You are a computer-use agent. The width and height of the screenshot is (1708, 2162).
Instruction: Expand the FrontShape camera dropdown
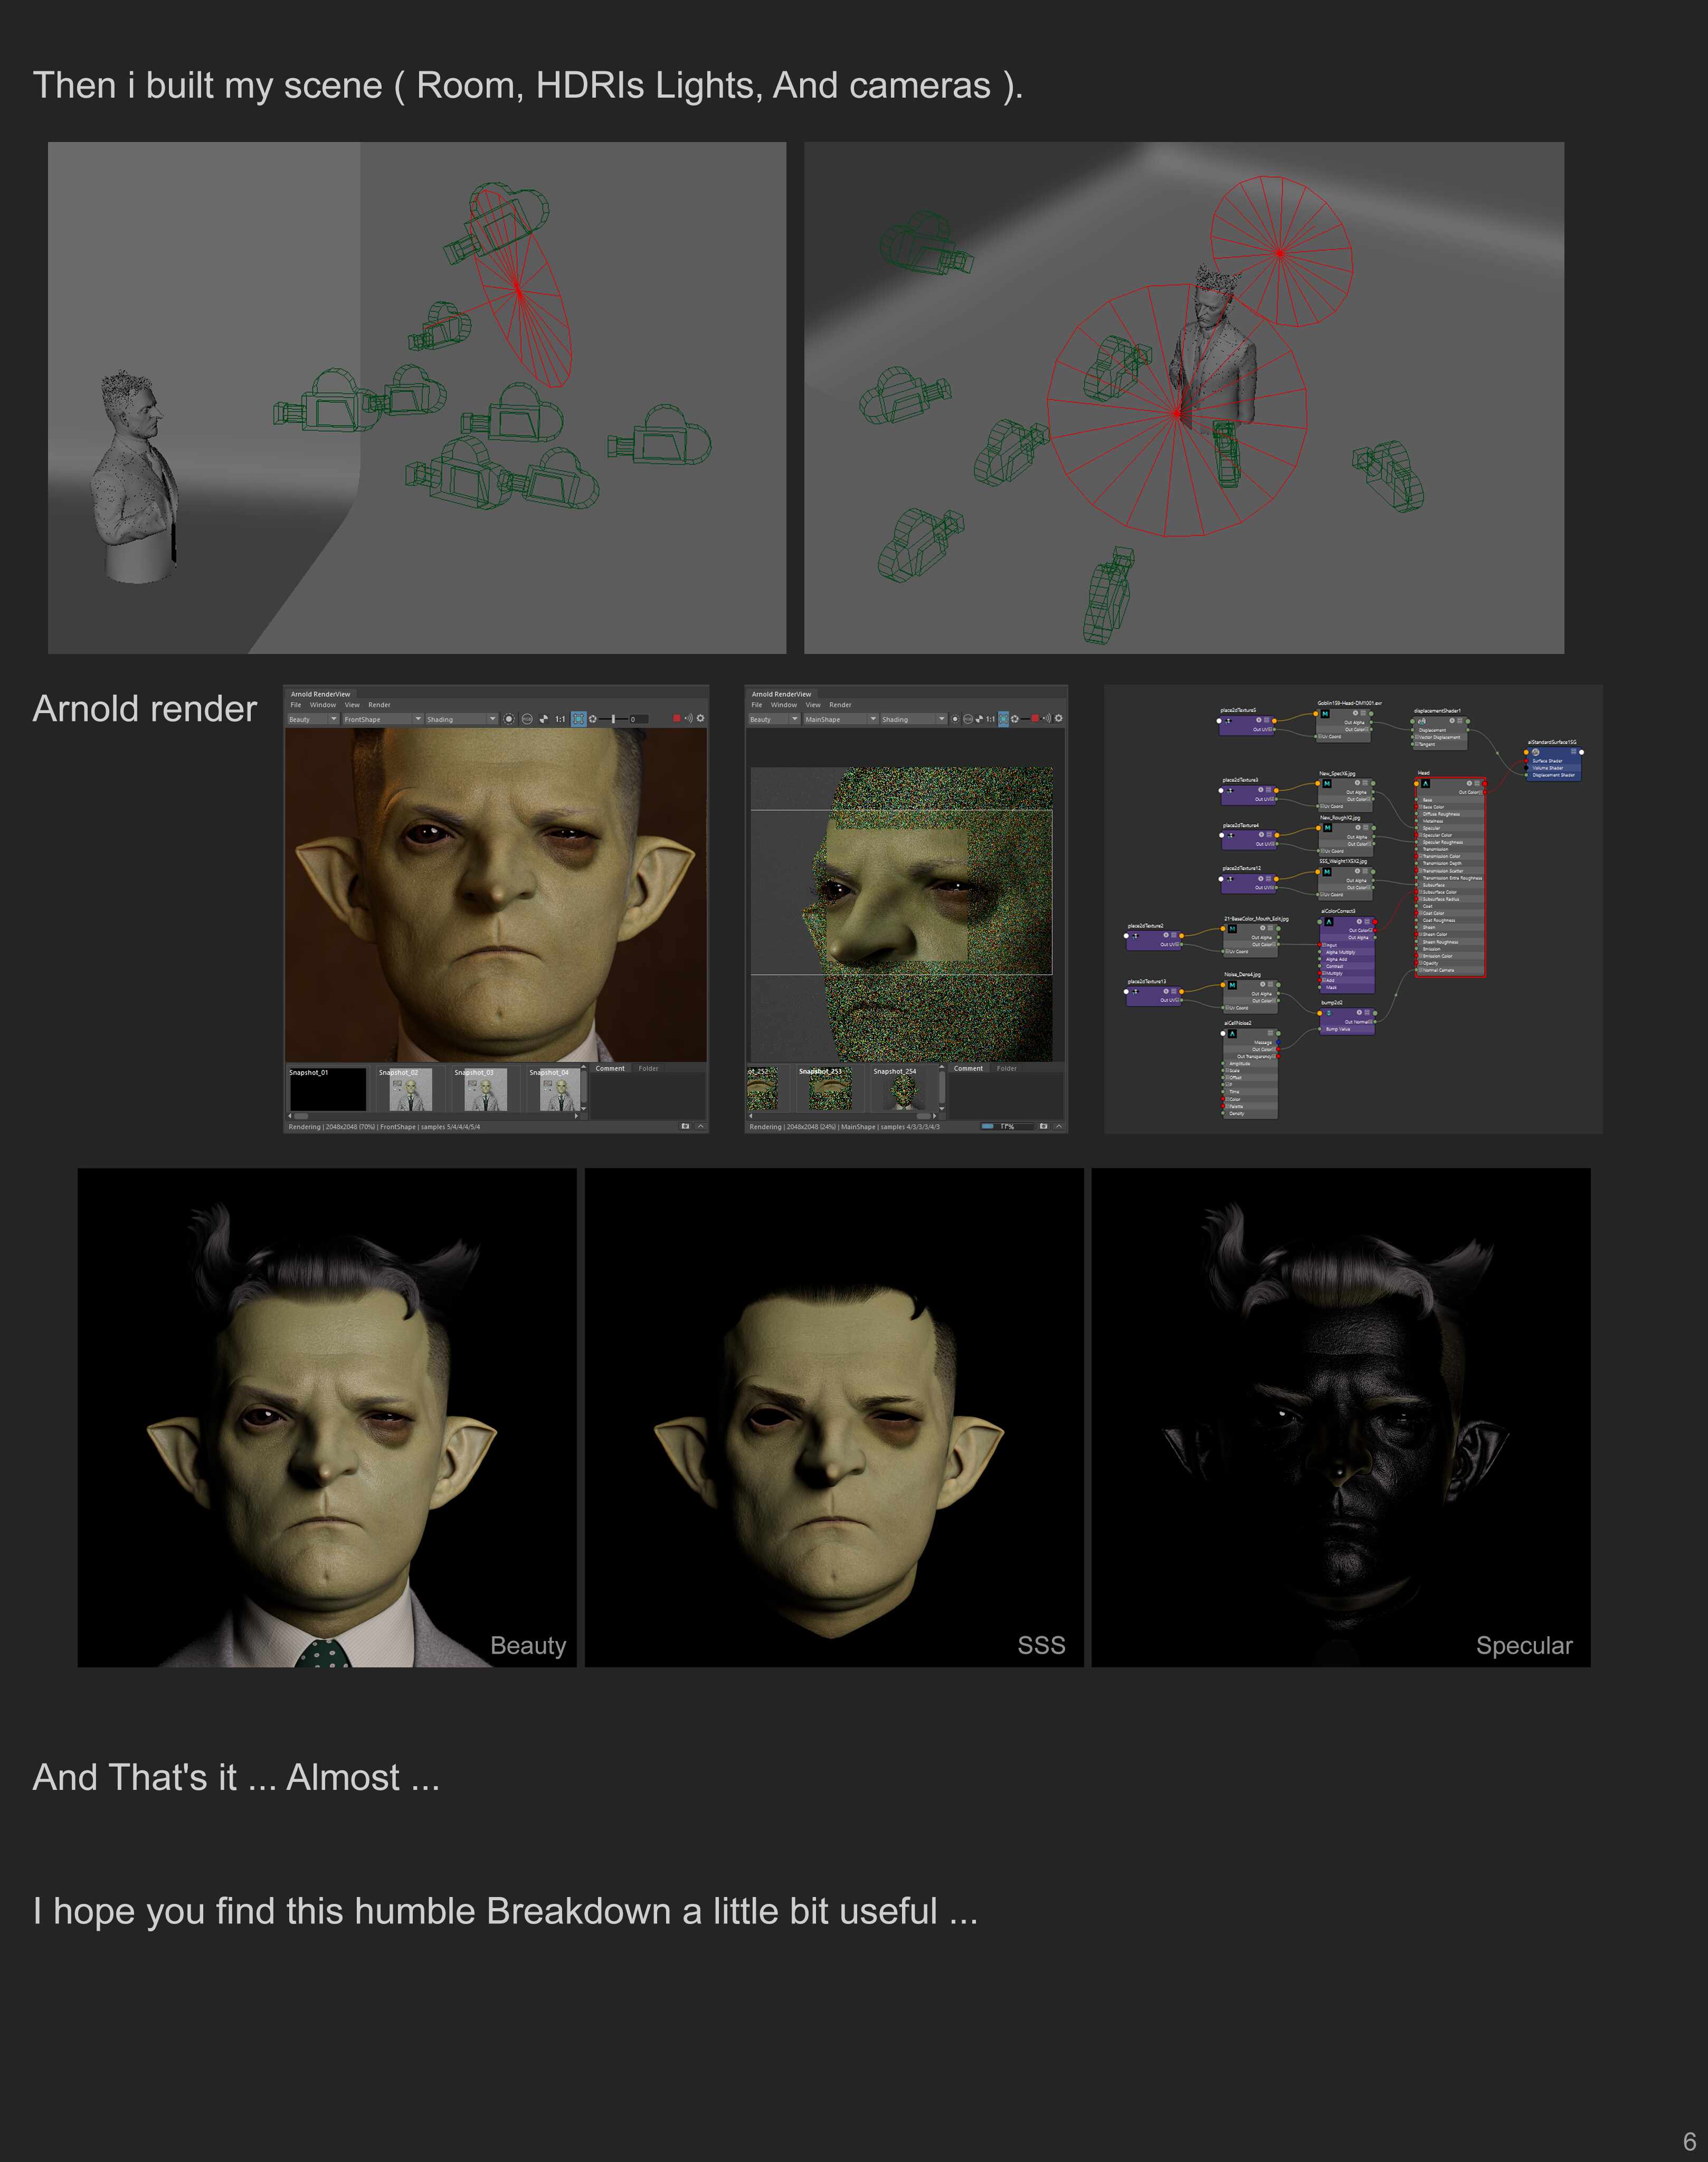[418, 719]
